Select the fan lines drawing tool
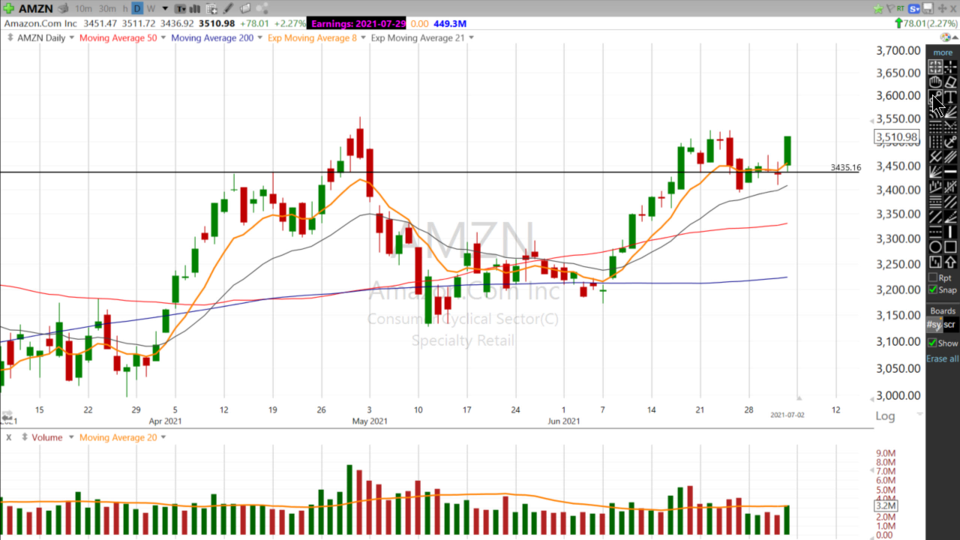The width and height of the screenshot is (960, 540). click(x=935, y=172)
